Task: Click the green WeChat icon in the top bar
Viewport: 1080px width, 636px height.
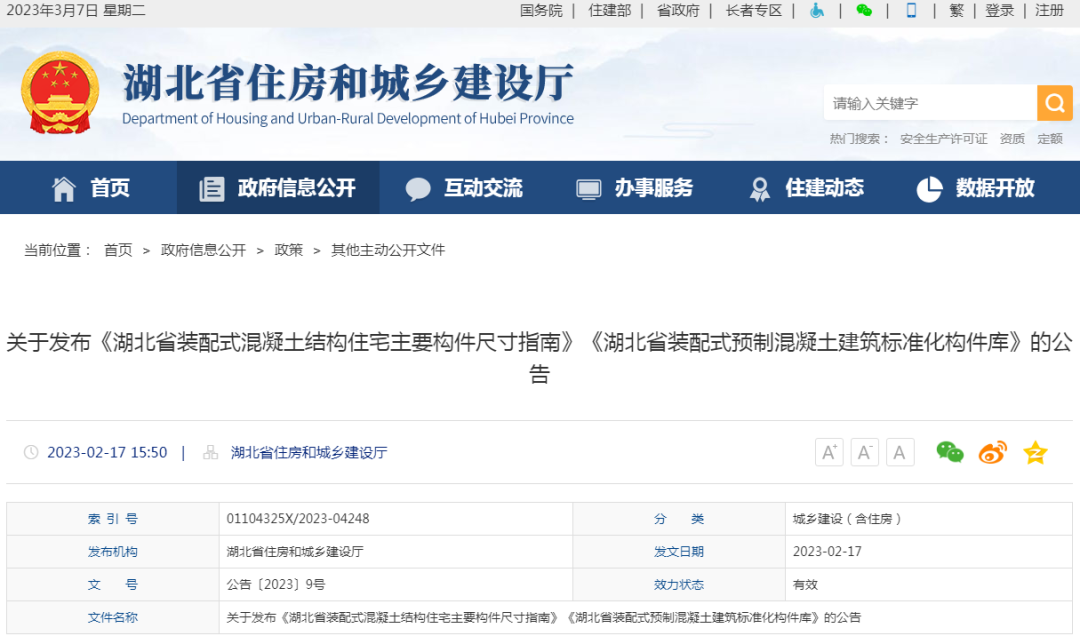Action: click(864, 10)
